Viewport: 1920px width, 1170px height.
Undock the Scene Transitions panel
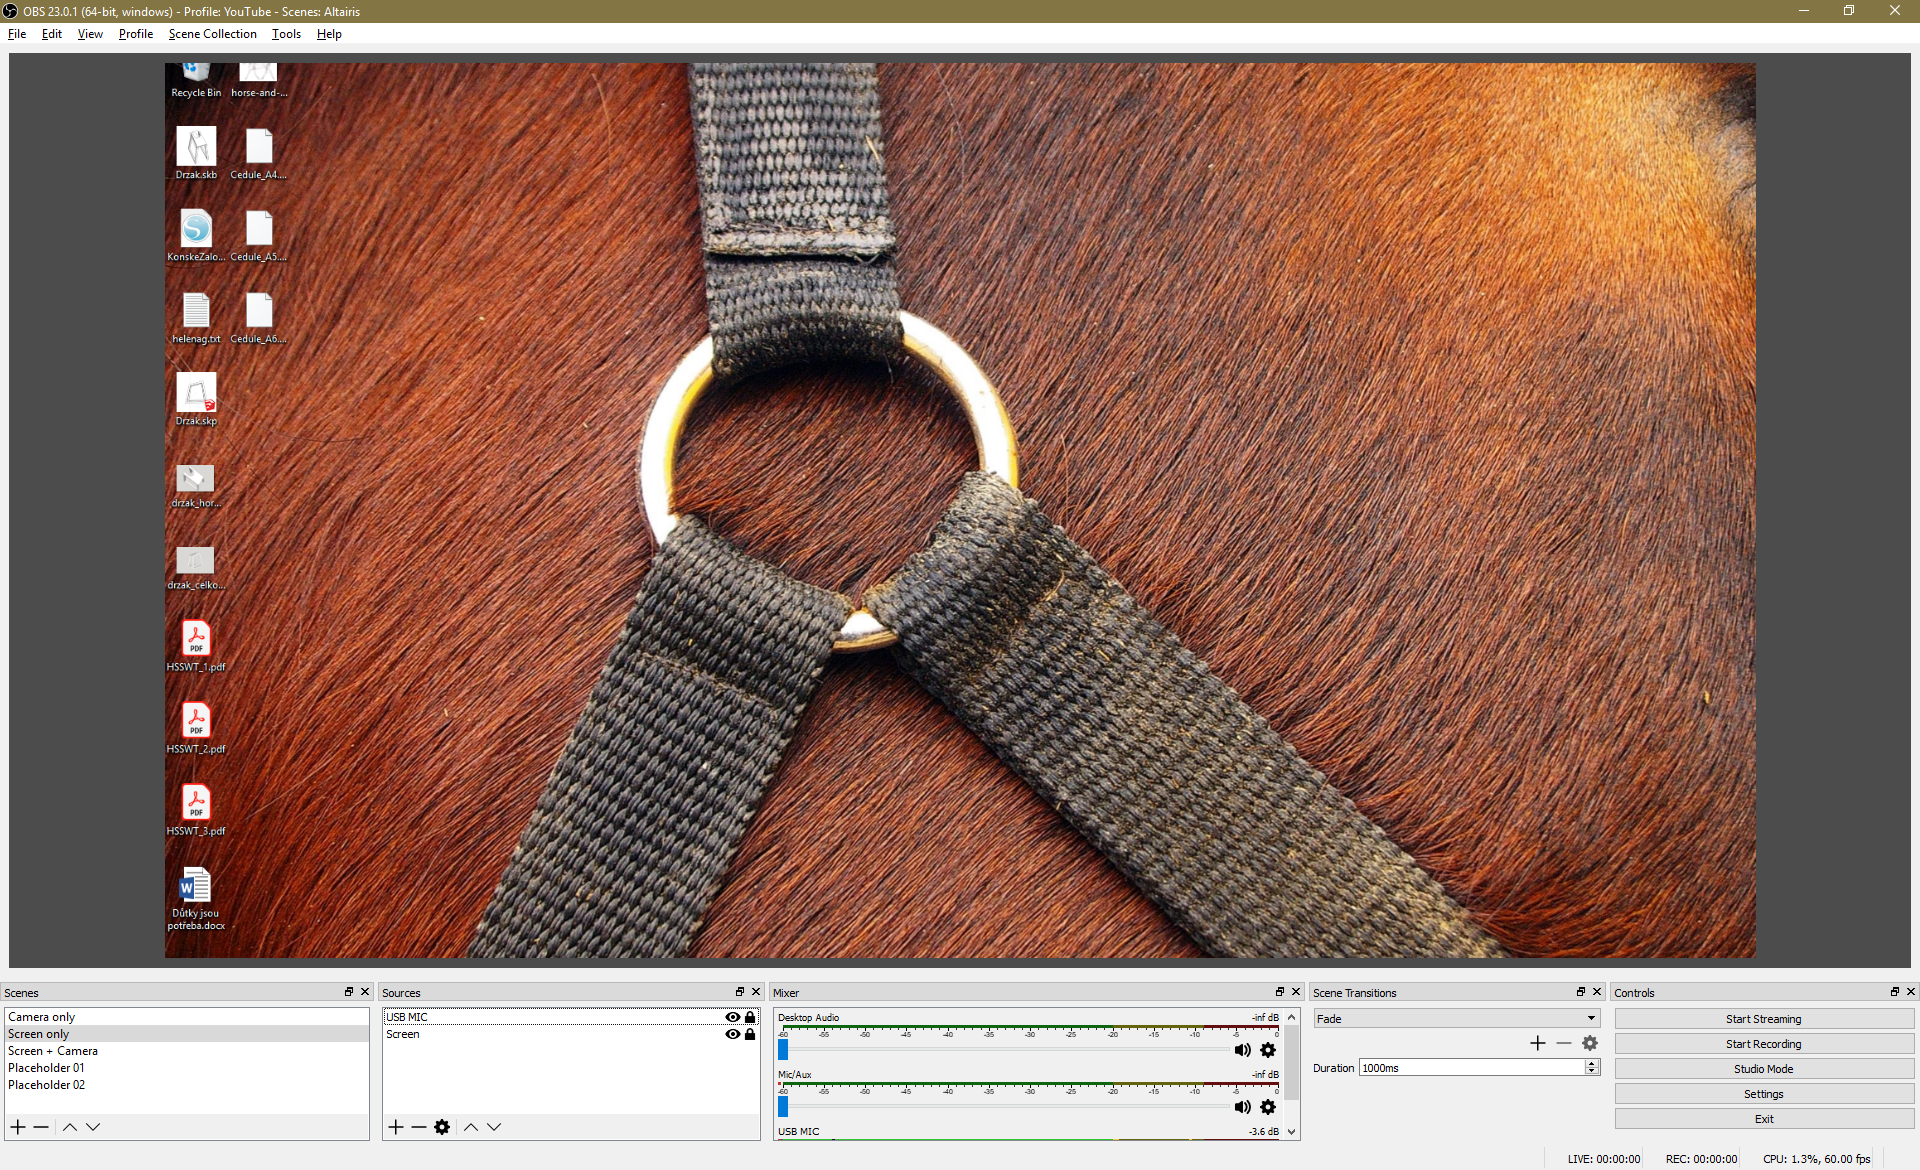(x=1581, y=992)
